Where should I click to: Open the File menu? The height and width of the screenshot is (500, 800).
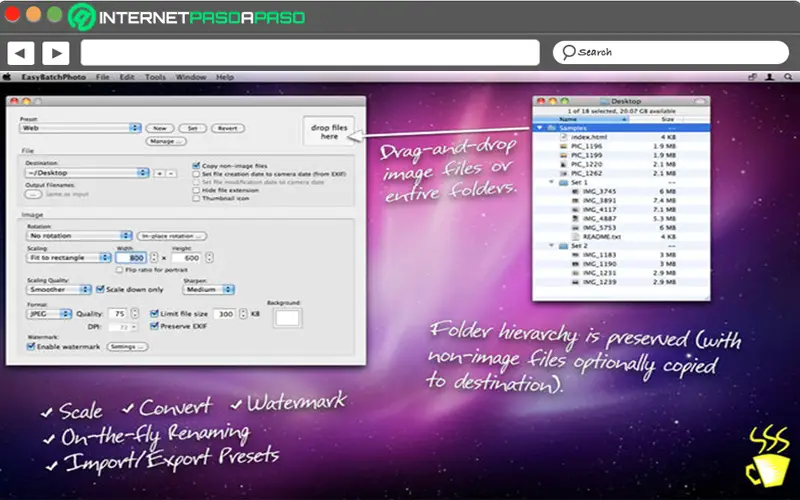pyautogui.click(x=103, y=77)
